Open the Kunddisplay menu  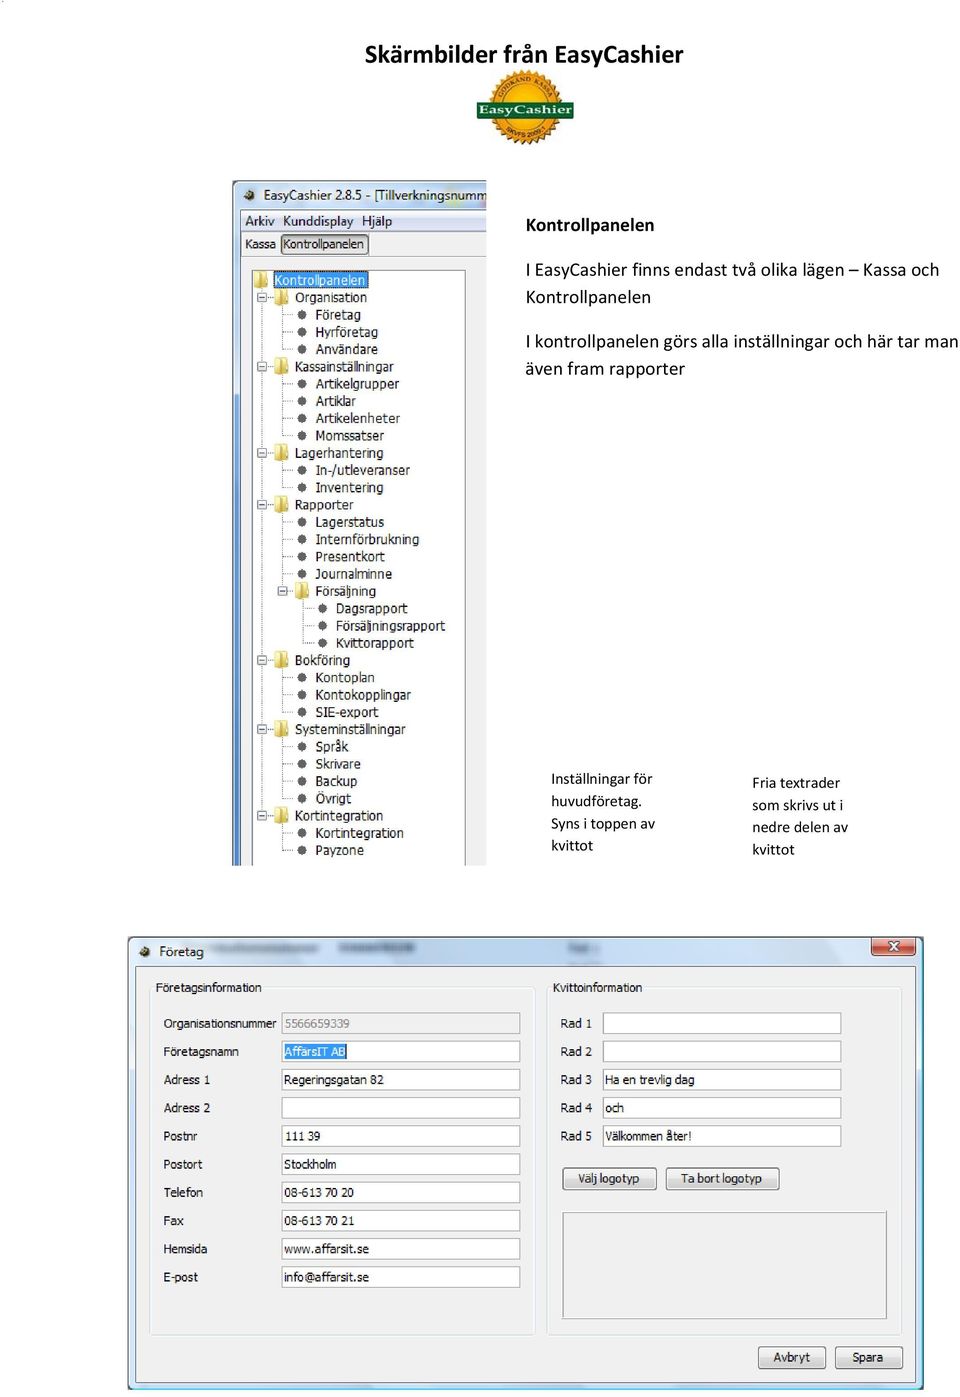pyautogui.click(x=318, y=221)
